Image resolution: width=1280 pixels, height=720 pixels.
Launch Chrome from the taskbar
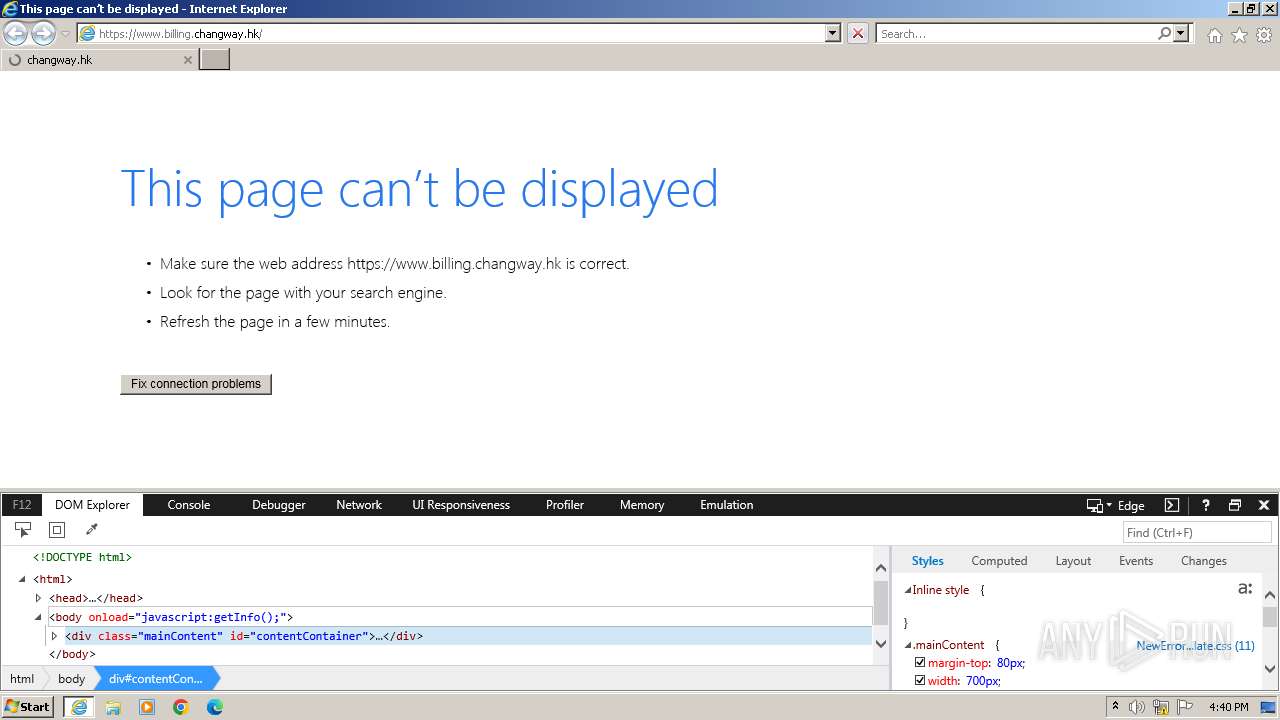(181, 707)
